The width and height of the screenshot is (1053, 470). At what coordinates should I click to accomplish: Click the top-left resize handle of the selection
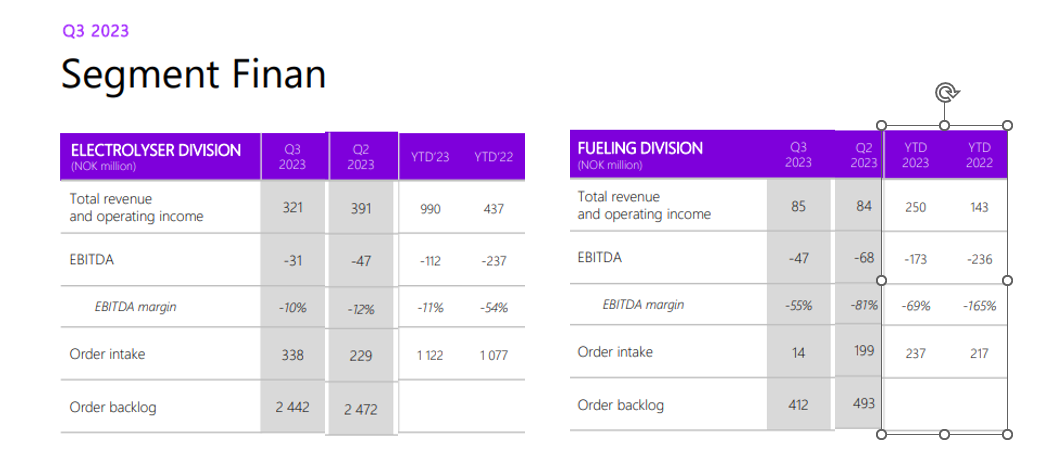(881, 126)
